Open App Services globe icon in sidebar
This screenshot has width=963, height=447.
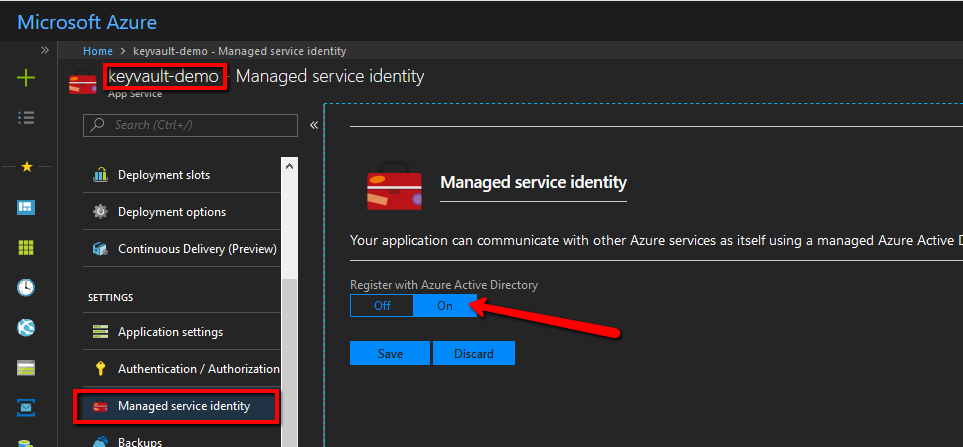point(26,327)
